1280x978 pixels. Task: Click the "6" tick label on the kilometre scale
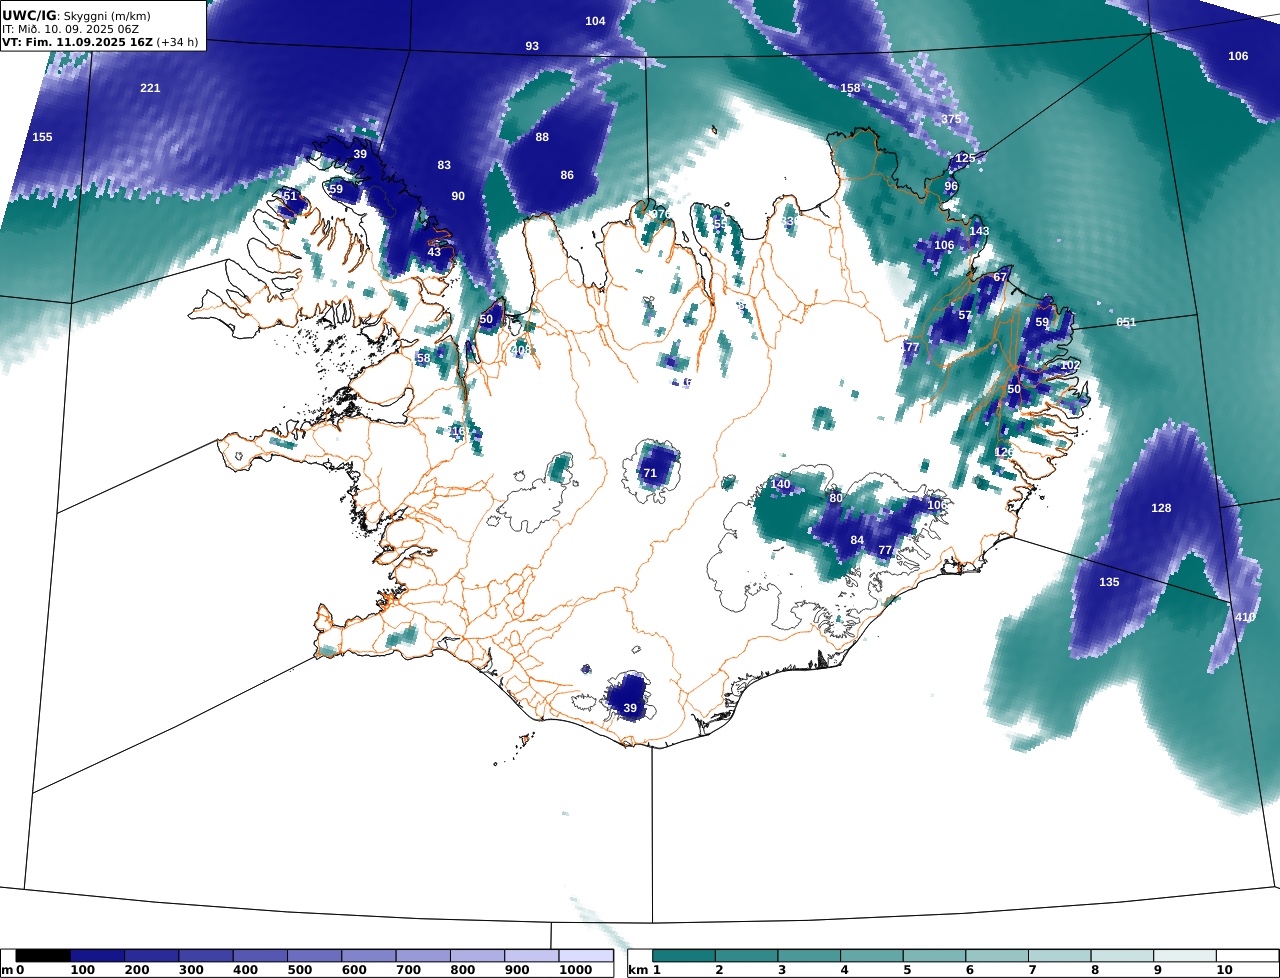tap(969, 971)
